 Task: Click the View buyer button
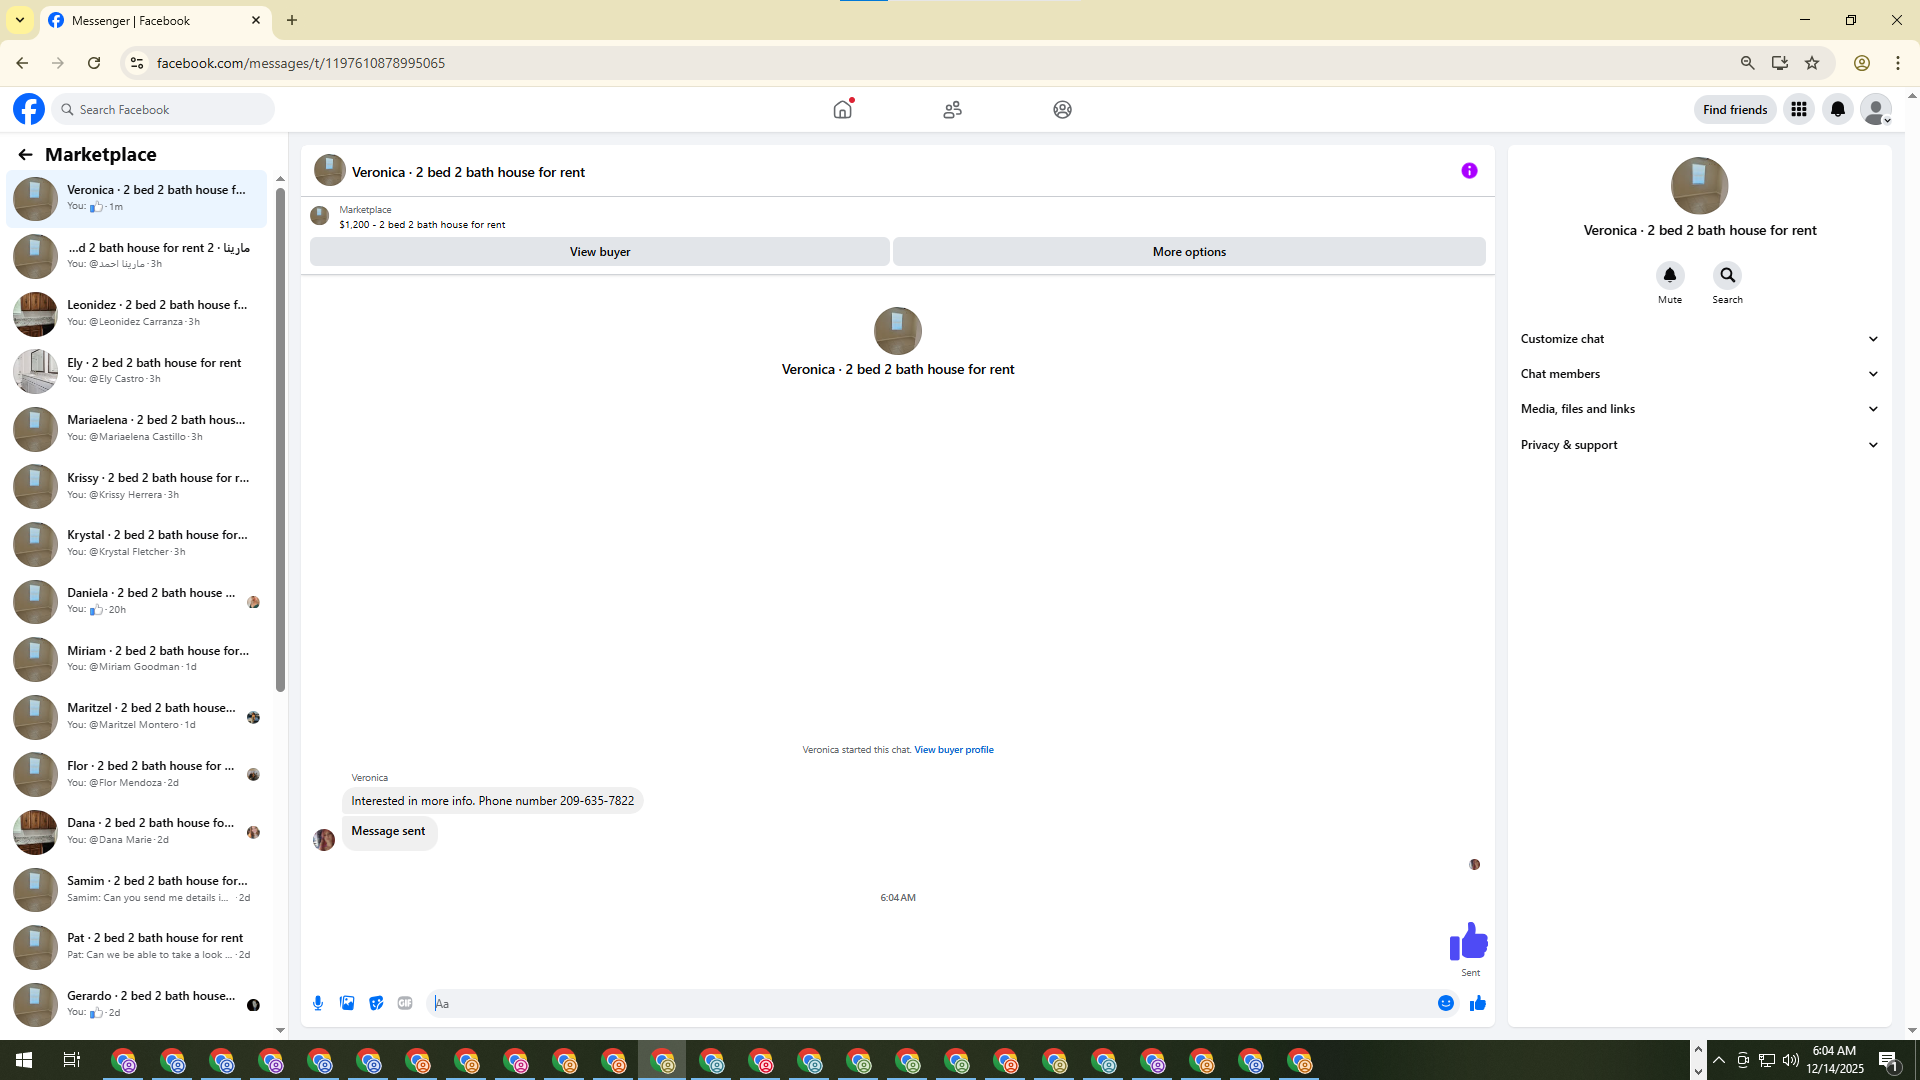pyautogui.click(x=599, y=252)
